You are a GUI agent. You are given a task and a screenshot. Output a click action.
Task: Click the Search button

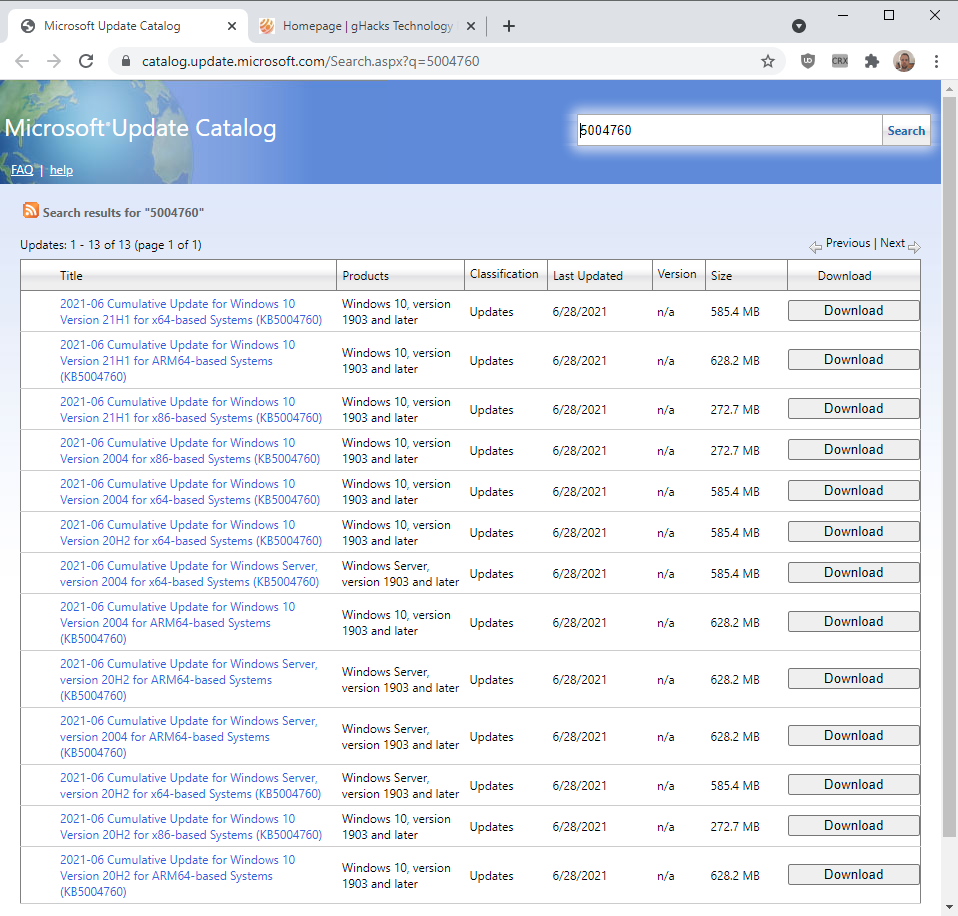906,130
